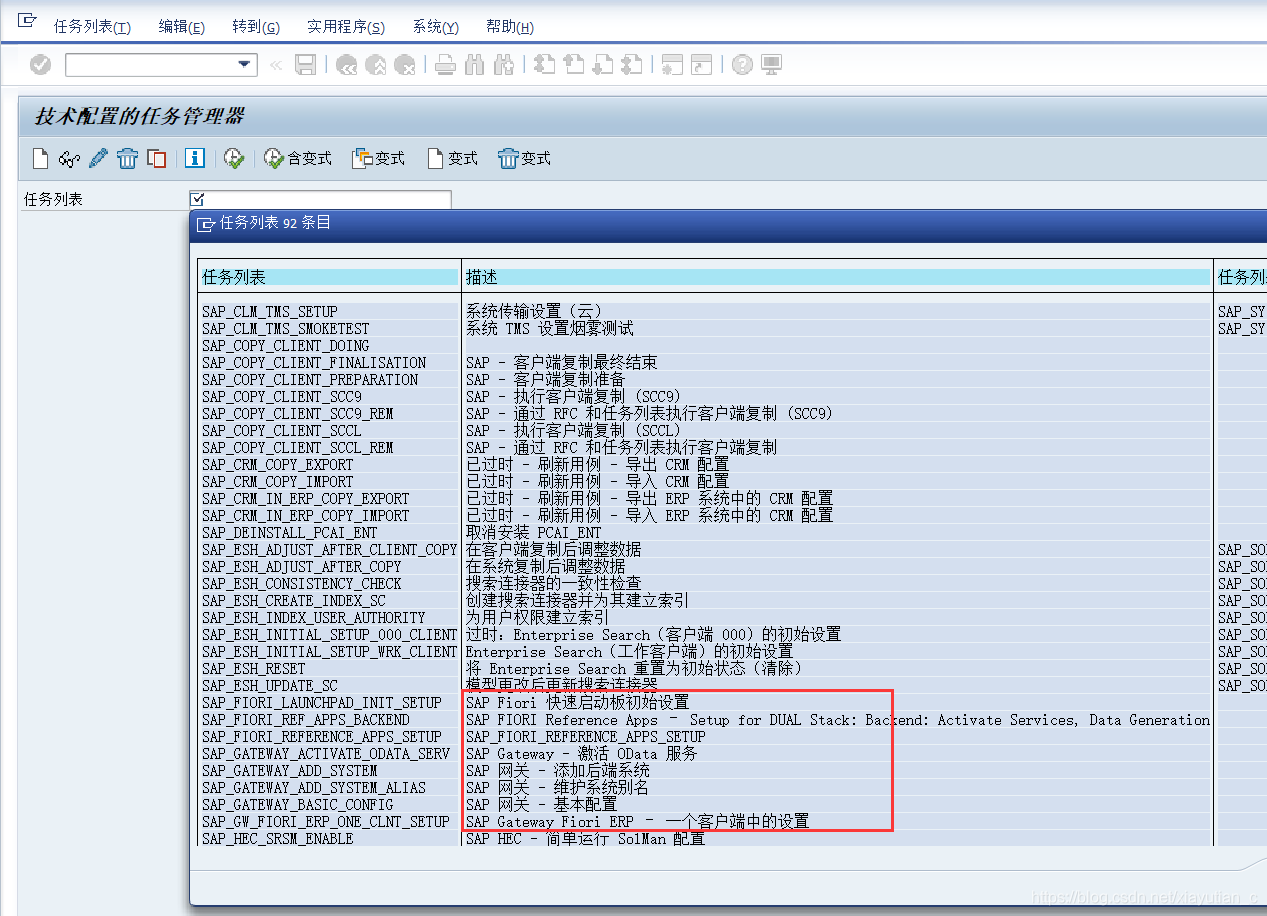The width and height of the screenshot is (1267, 916).
Task: Open the 帮助(H) menu
Action: (x=510, y=27)
